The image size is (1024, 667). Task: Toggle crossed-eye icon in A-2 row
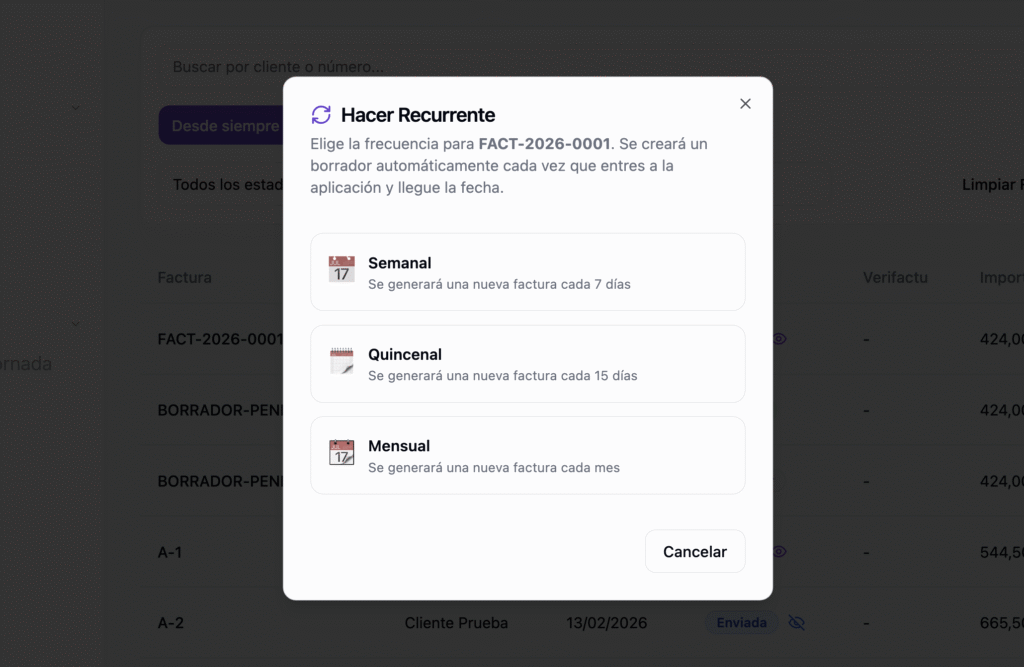796,623
